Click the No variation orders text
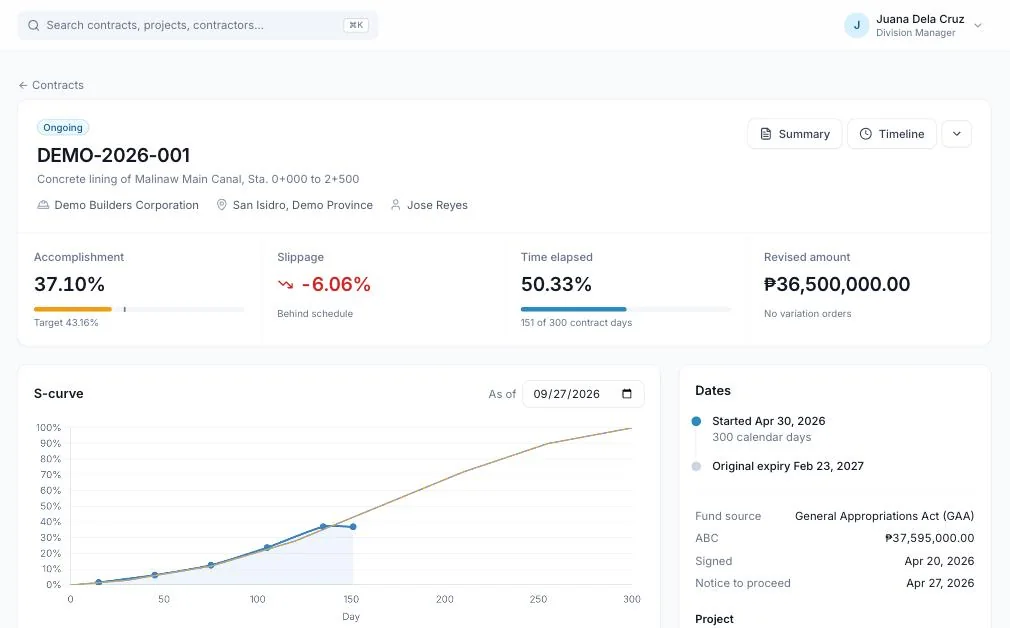The height and width of the screenshot is (628, 1010). pyautogui.click(x=808, y=314)
